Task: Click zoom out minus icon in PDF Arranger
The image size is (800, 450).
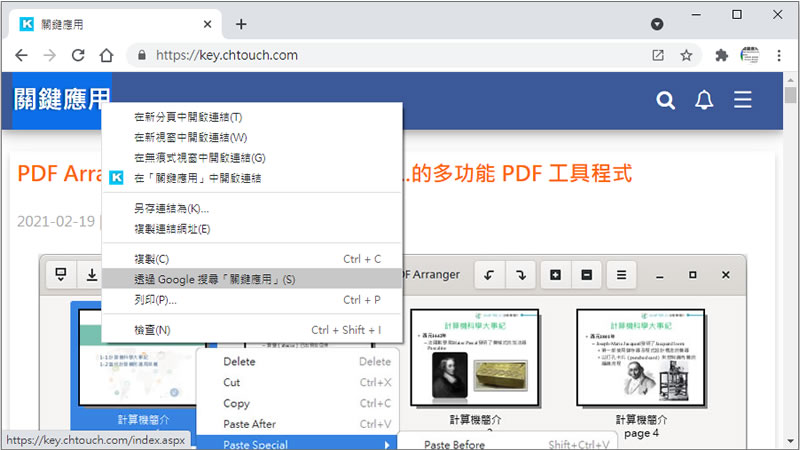Action: [587, 275]
